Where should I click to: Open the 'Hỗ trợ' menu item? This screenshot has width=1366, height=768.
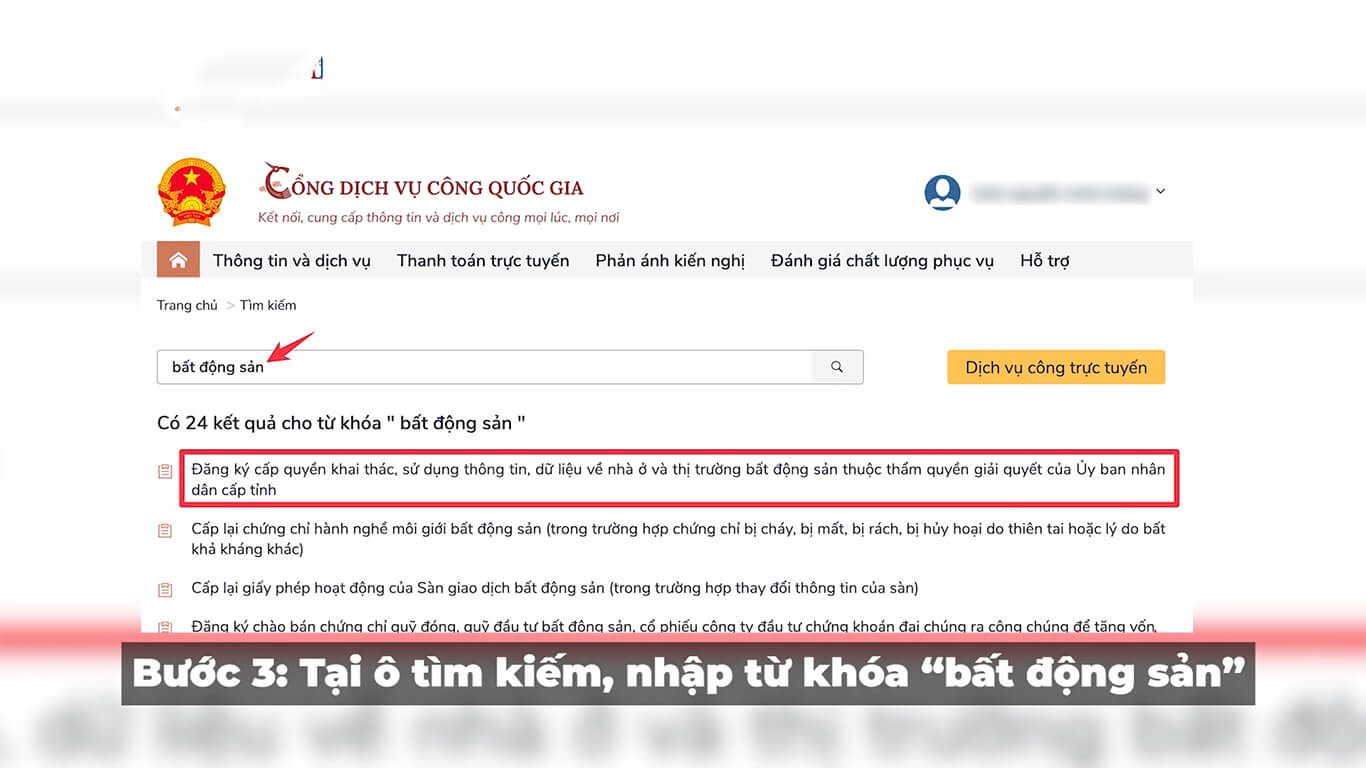point(1044,260)
